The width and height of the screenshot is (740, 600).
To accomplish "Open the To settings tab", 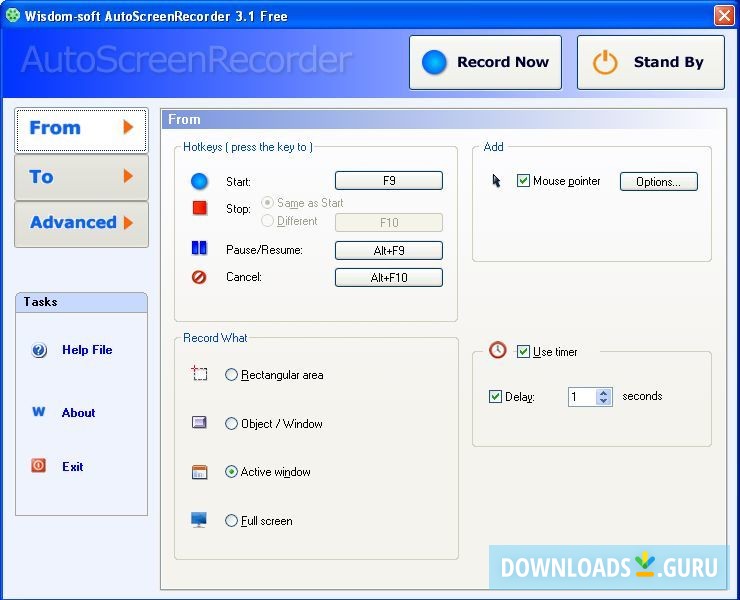I will pos(82,177).
